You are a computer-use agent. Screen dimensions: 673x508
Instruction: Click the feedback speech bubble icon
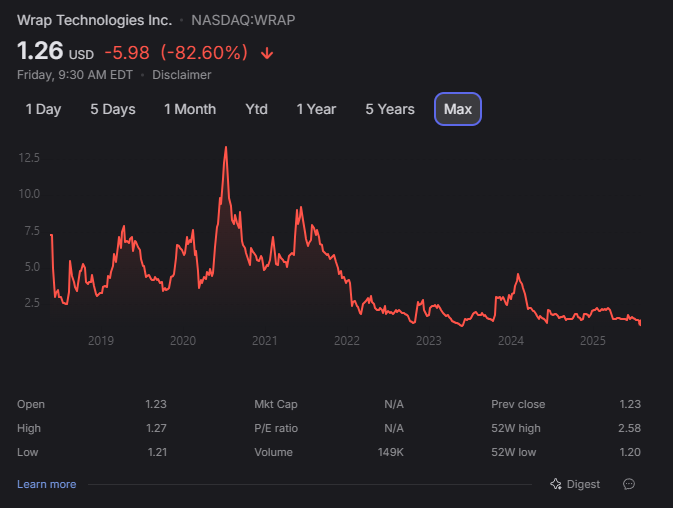coord(629,484)
